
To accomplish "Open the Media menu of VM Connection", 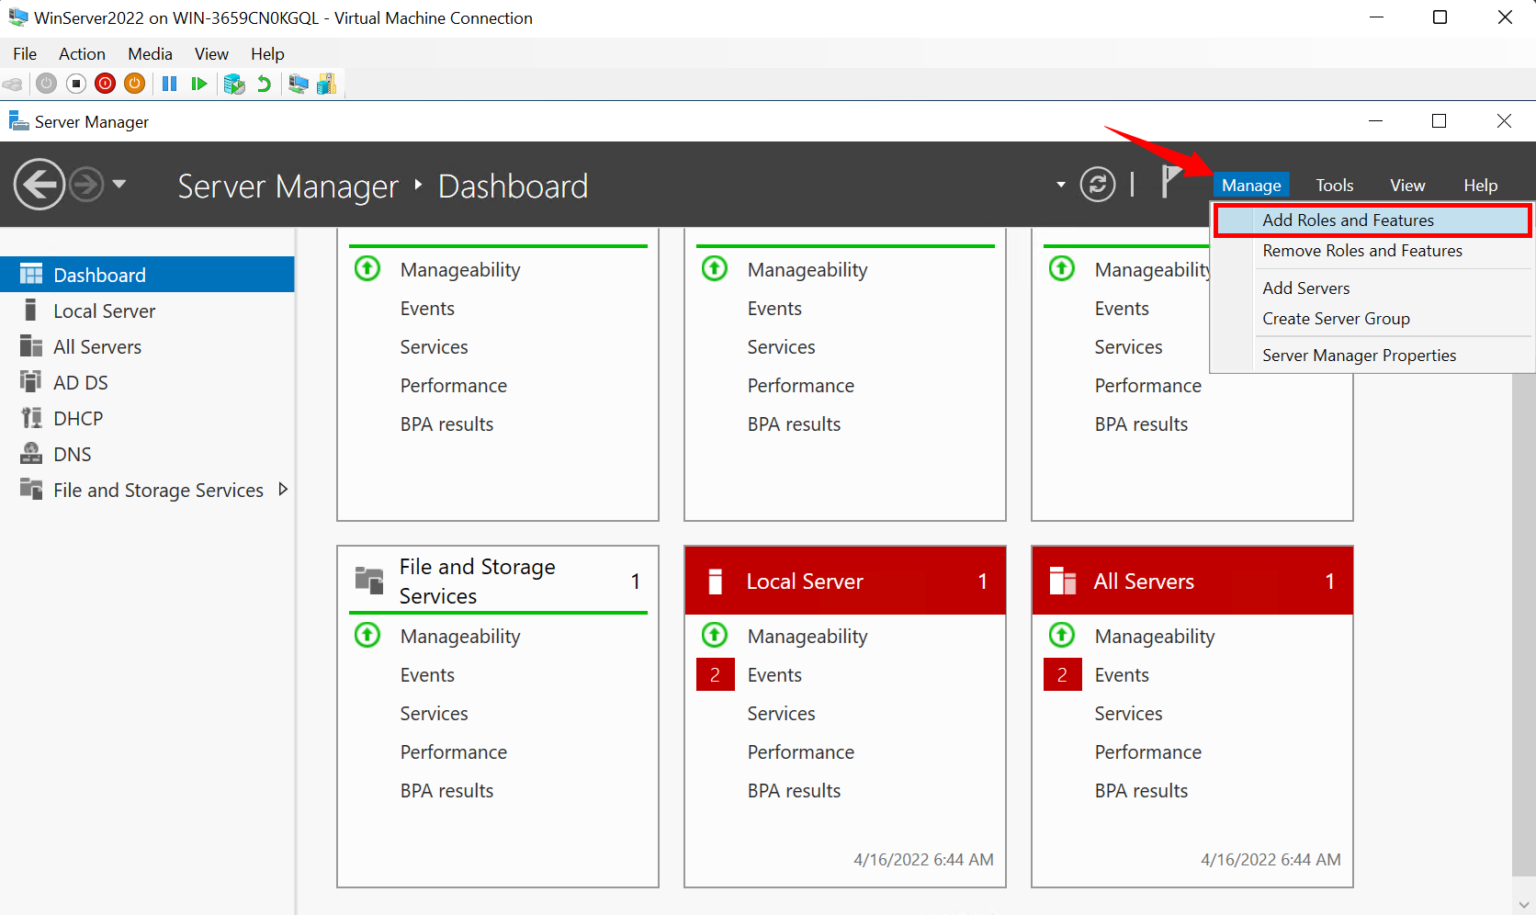I will point(150,54).
